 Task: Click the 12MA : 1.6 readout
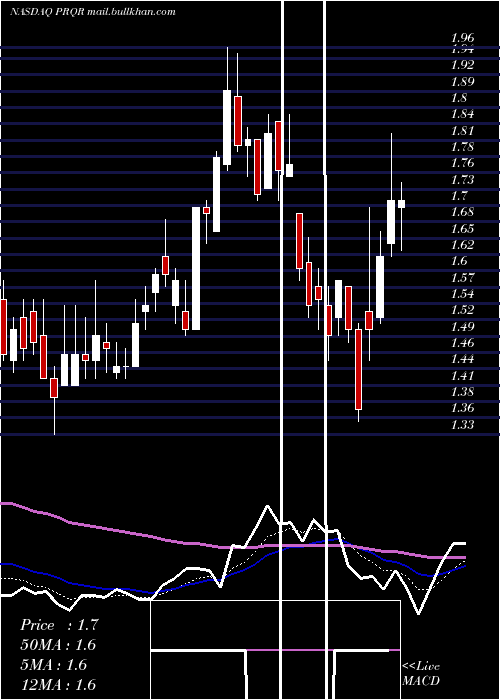pos(58,684)
